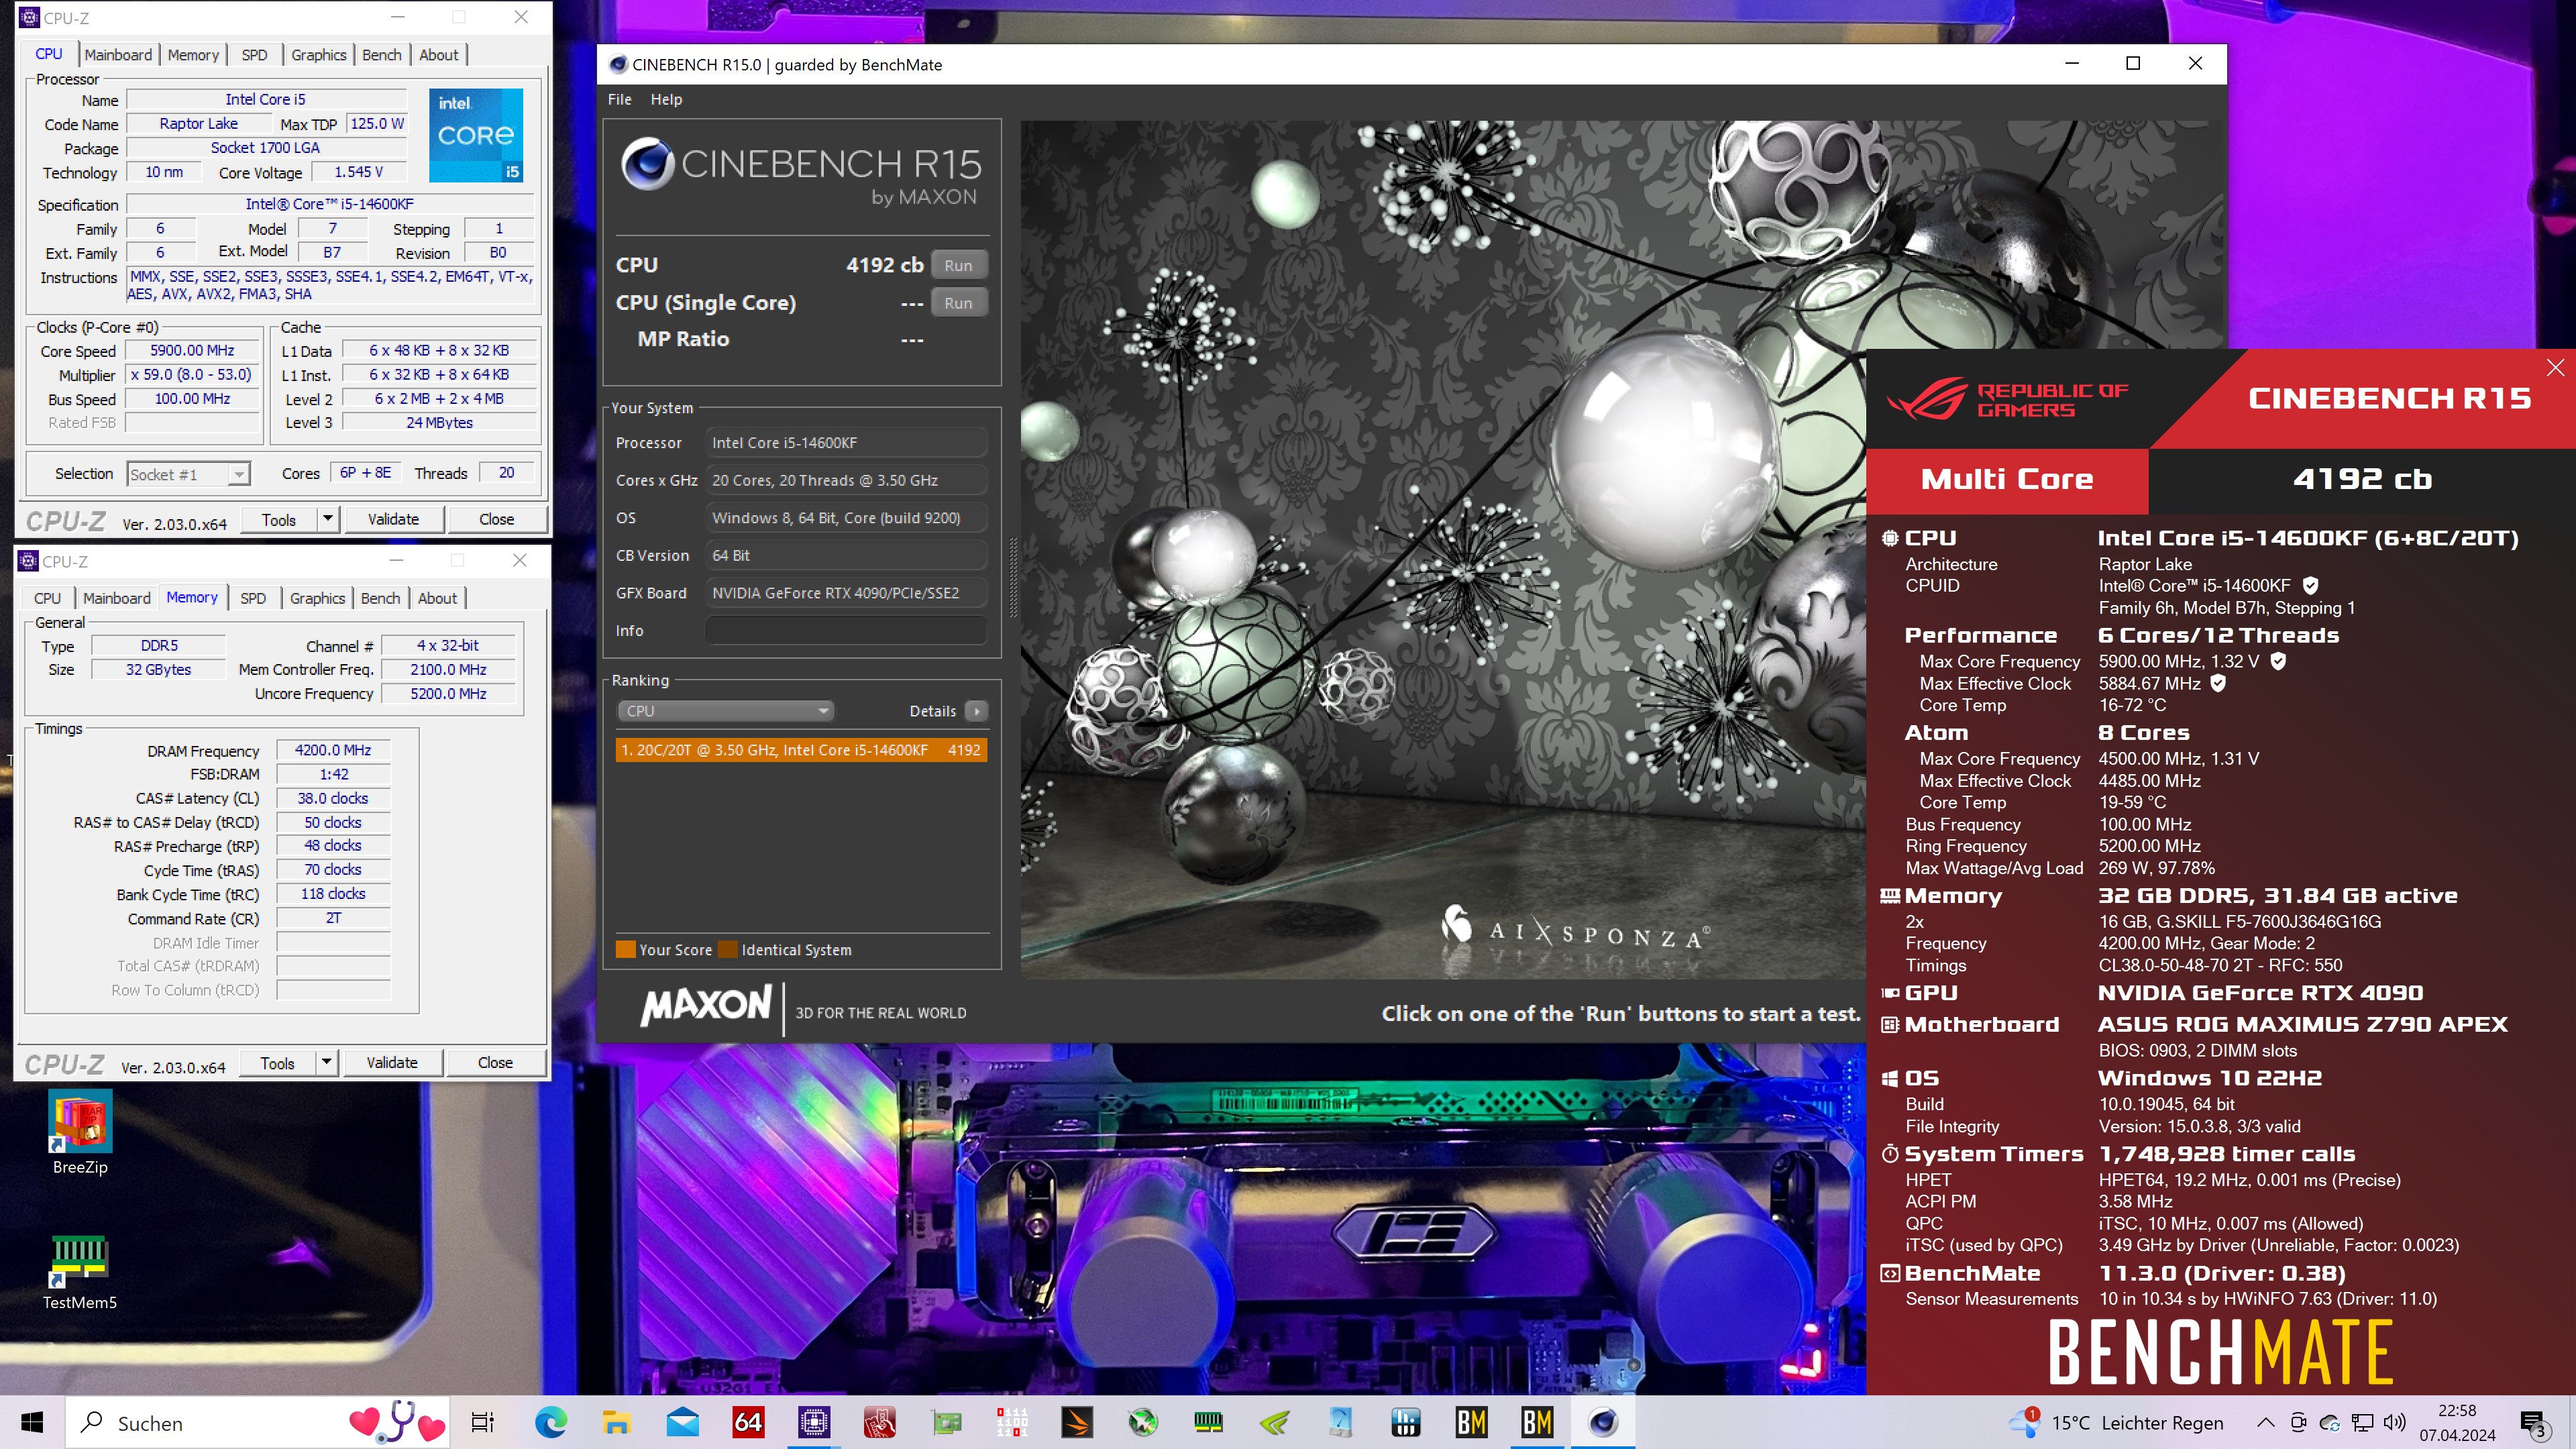The width and height of the screenshot is (2576, 1449).
Task: Show hidden system tray icons
Action: point(2266,1422)
